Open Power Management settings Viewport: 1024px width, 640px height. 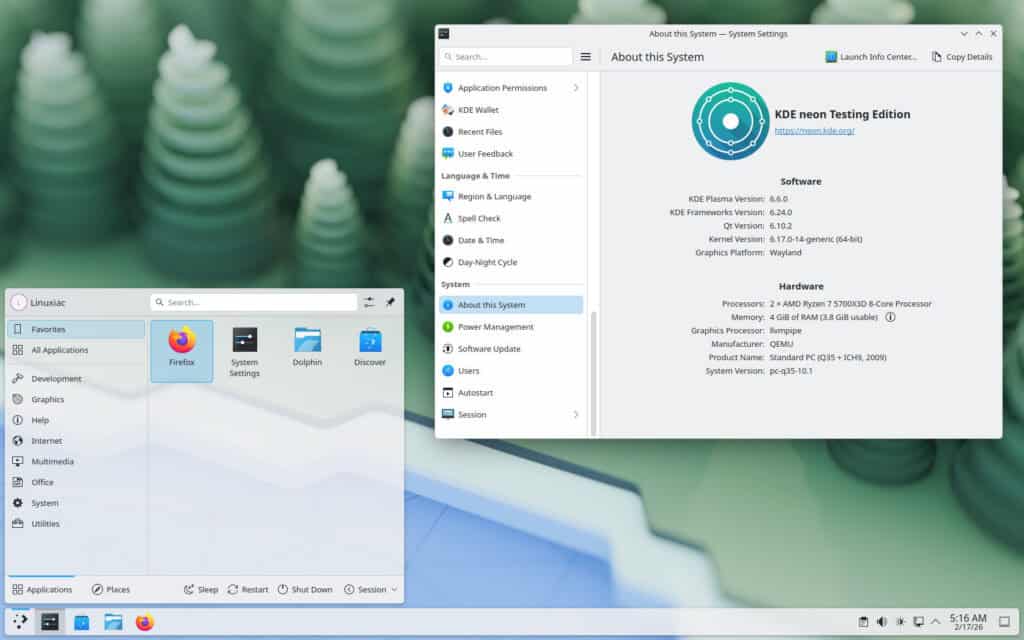(x=494, y=326)
